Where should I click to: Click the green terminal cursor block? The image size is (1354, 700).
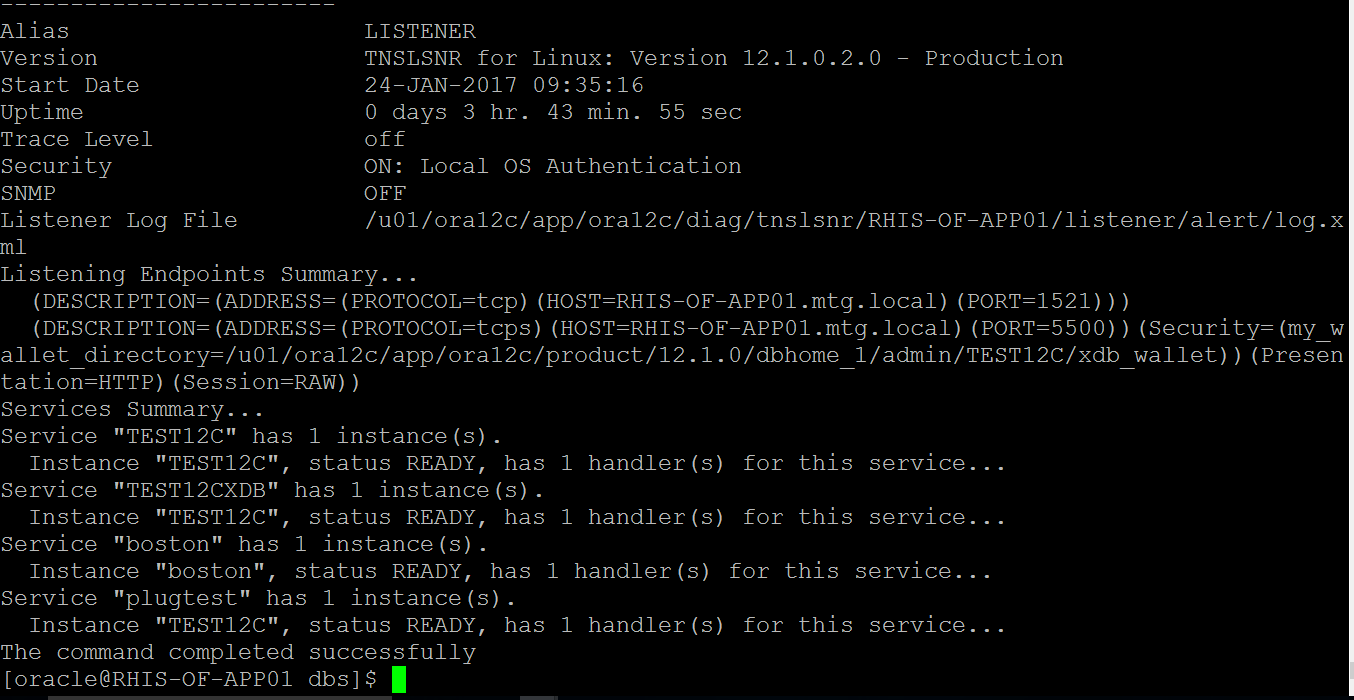pyautogui.click(x=399, y=680)
